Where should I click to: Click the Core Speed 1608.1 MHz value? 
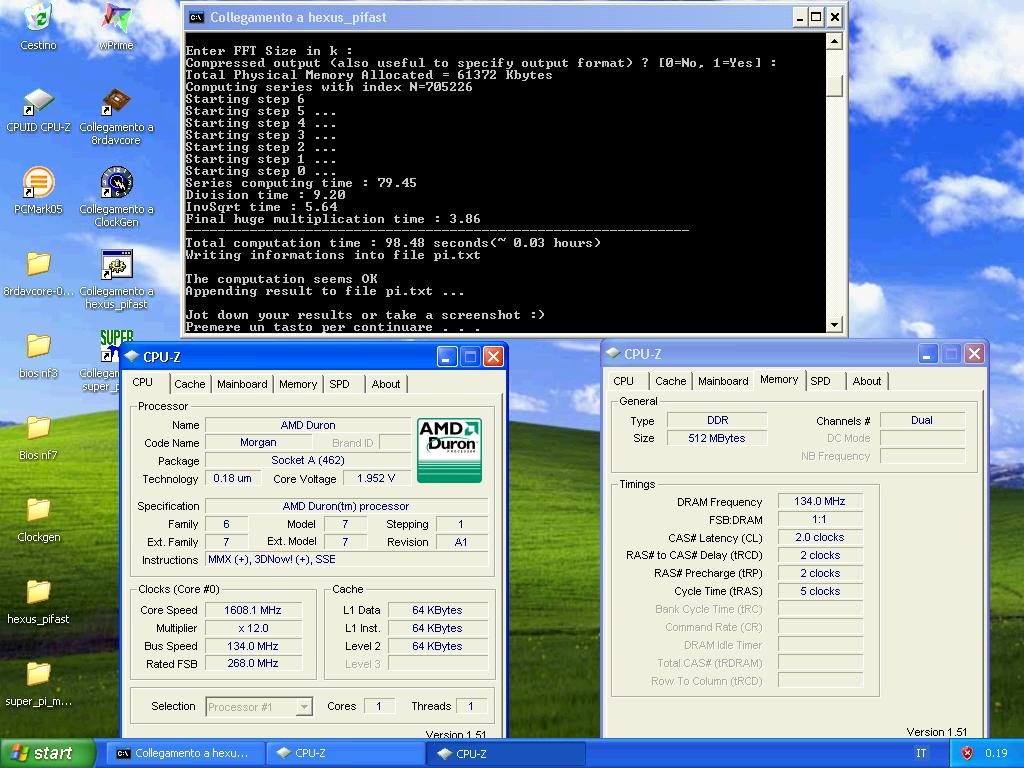(253, 610)
